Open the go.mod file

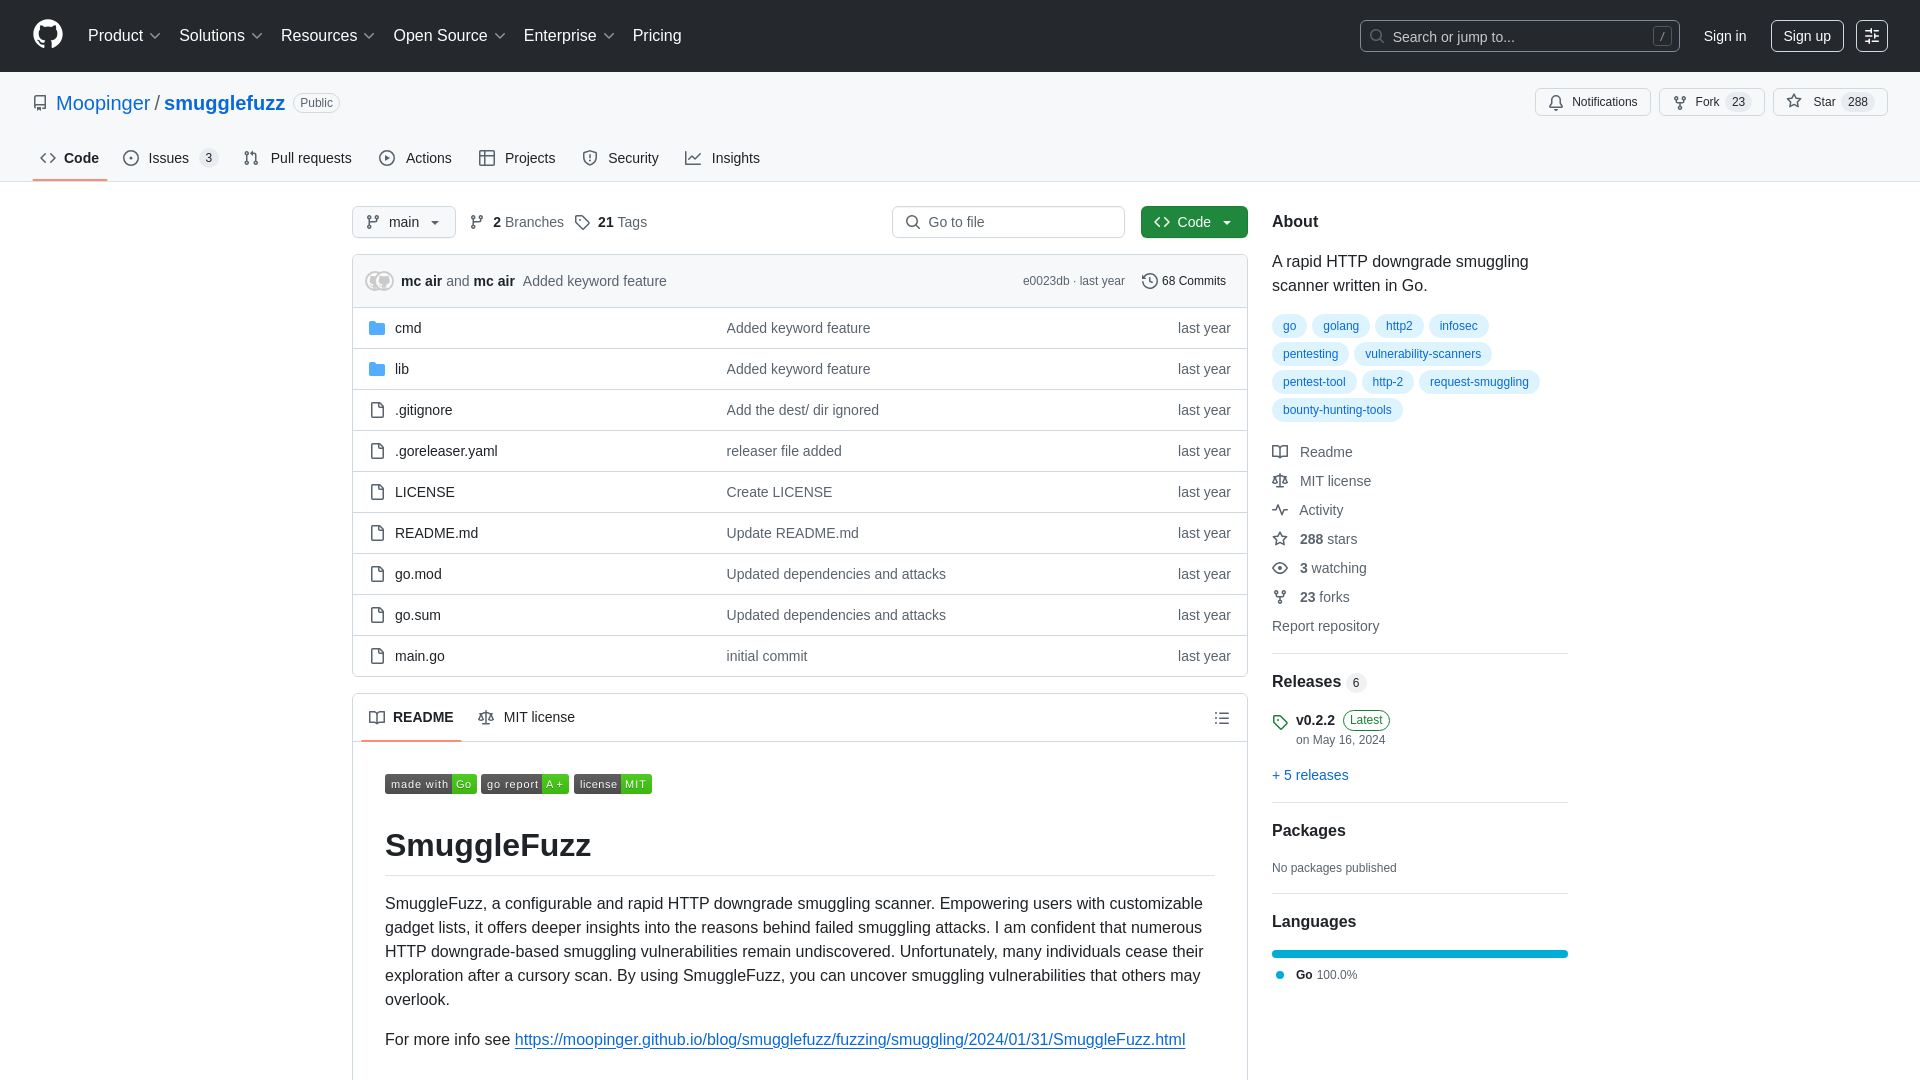click(x=418, y=574)
